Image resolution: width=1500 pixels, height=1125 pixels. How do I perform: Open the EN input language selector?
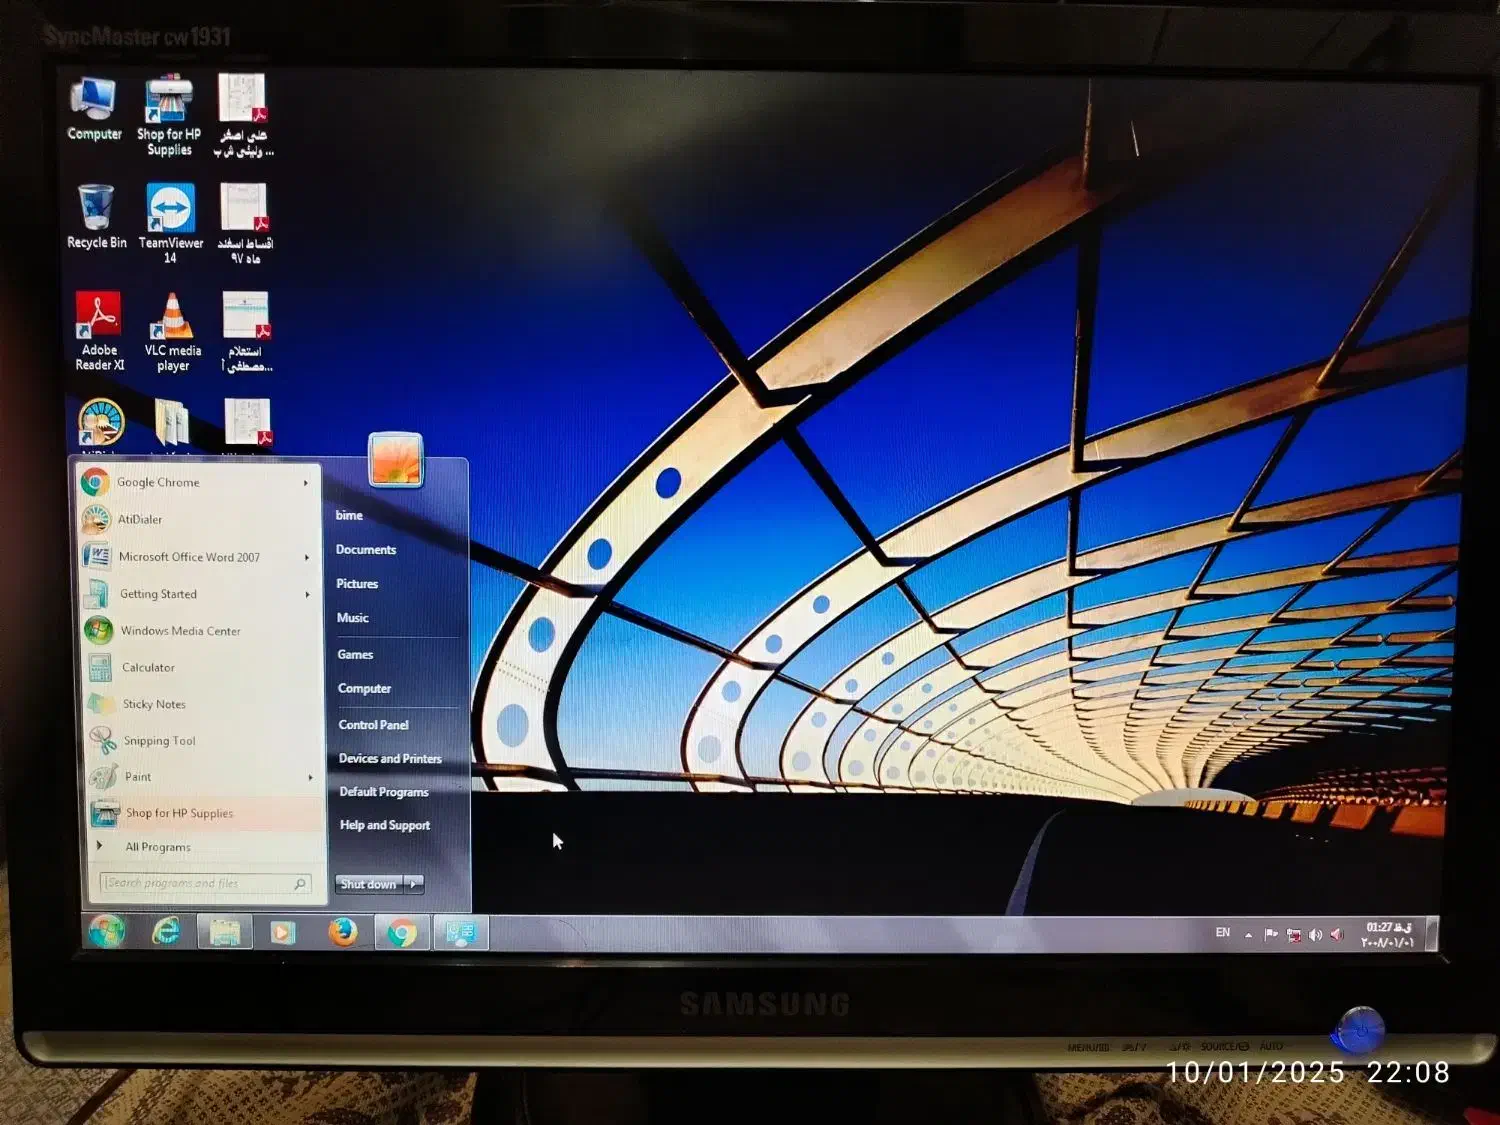[1222, 933]
